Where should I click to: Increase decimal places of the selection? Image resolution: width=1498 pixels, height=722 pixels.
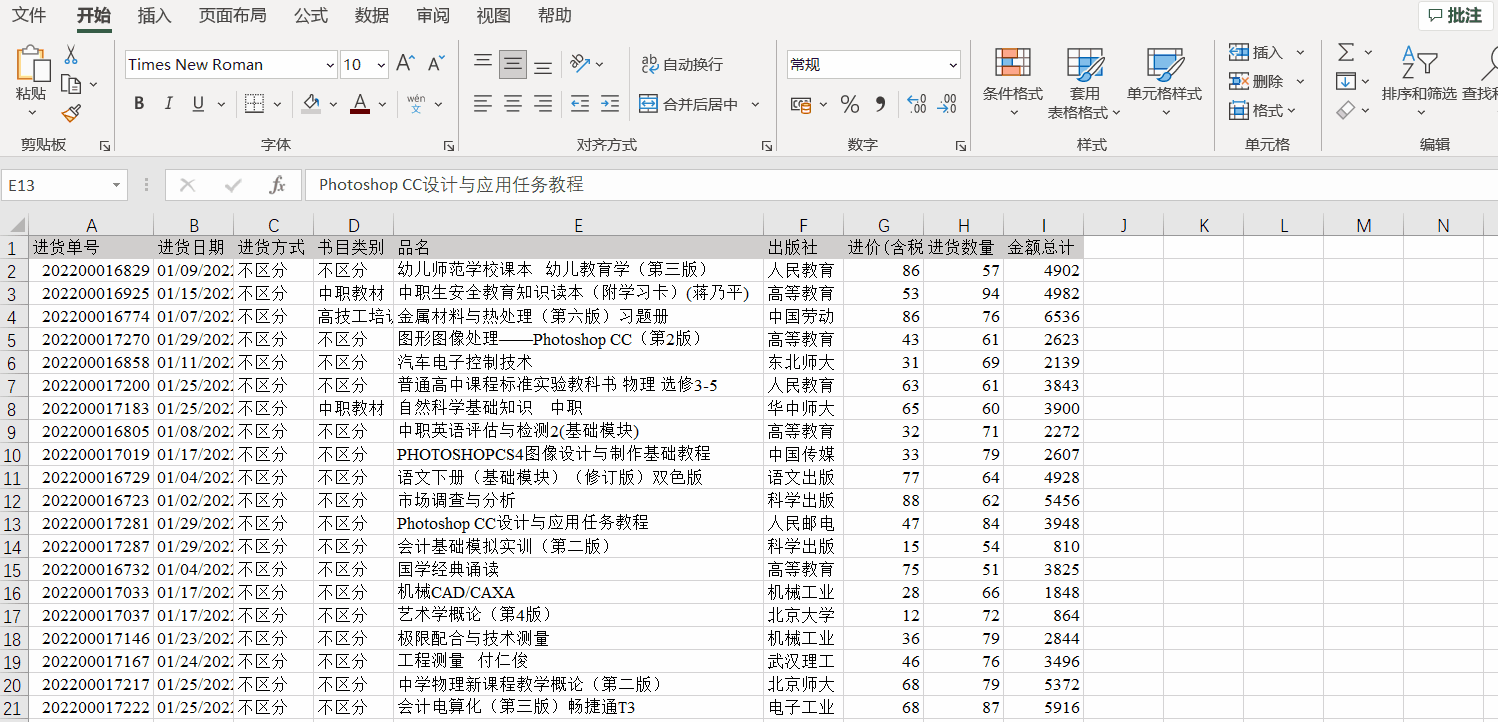click(916, 103)
